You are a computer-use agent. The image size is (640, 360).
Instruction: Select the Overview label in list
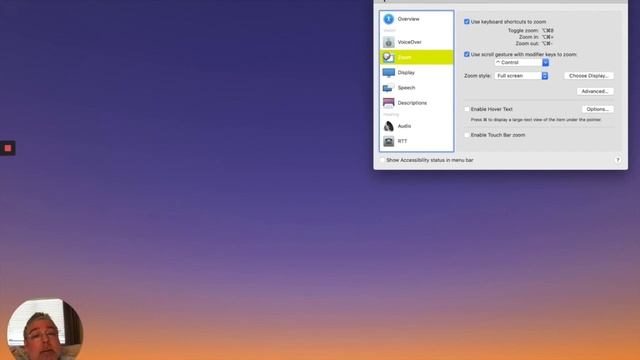(409, 19)
